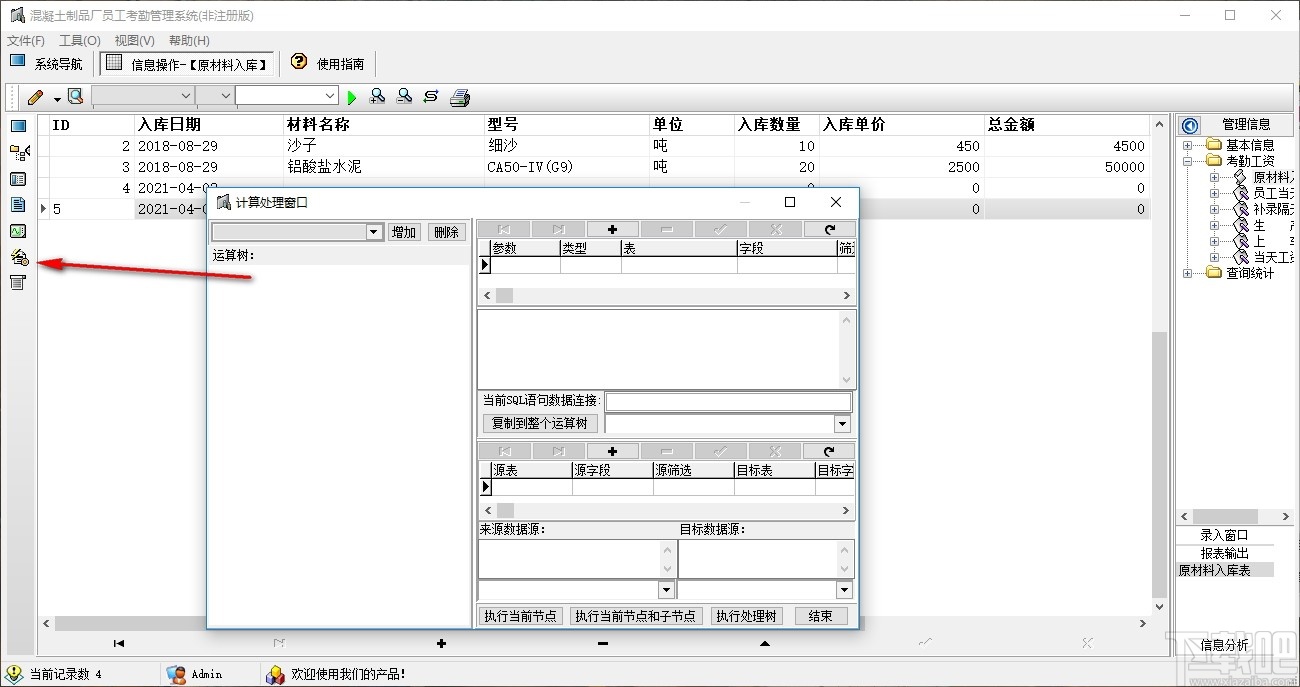Open the 运算树 node dropdown in calc window
The height and width of the screenshot is (687, 1300).
click(x=375, y=232)
